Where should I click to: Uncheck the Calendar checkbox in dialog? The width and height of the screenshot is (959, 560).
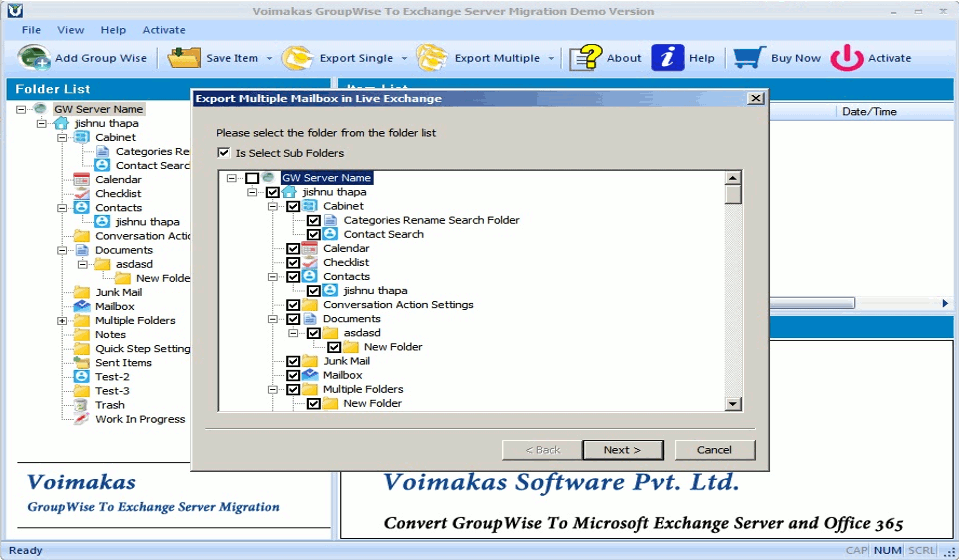tap(293, 248)
